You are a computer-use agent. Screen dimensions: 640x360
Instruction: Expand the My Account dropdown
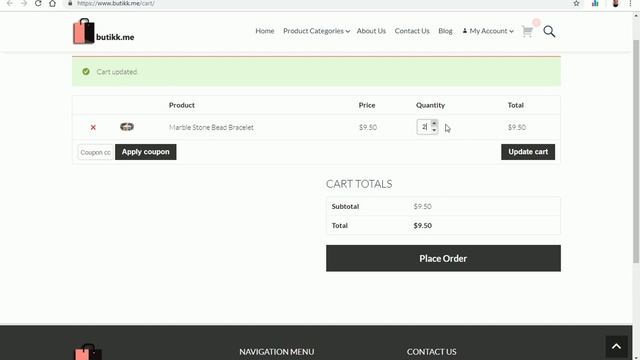(x=488, y=31)
